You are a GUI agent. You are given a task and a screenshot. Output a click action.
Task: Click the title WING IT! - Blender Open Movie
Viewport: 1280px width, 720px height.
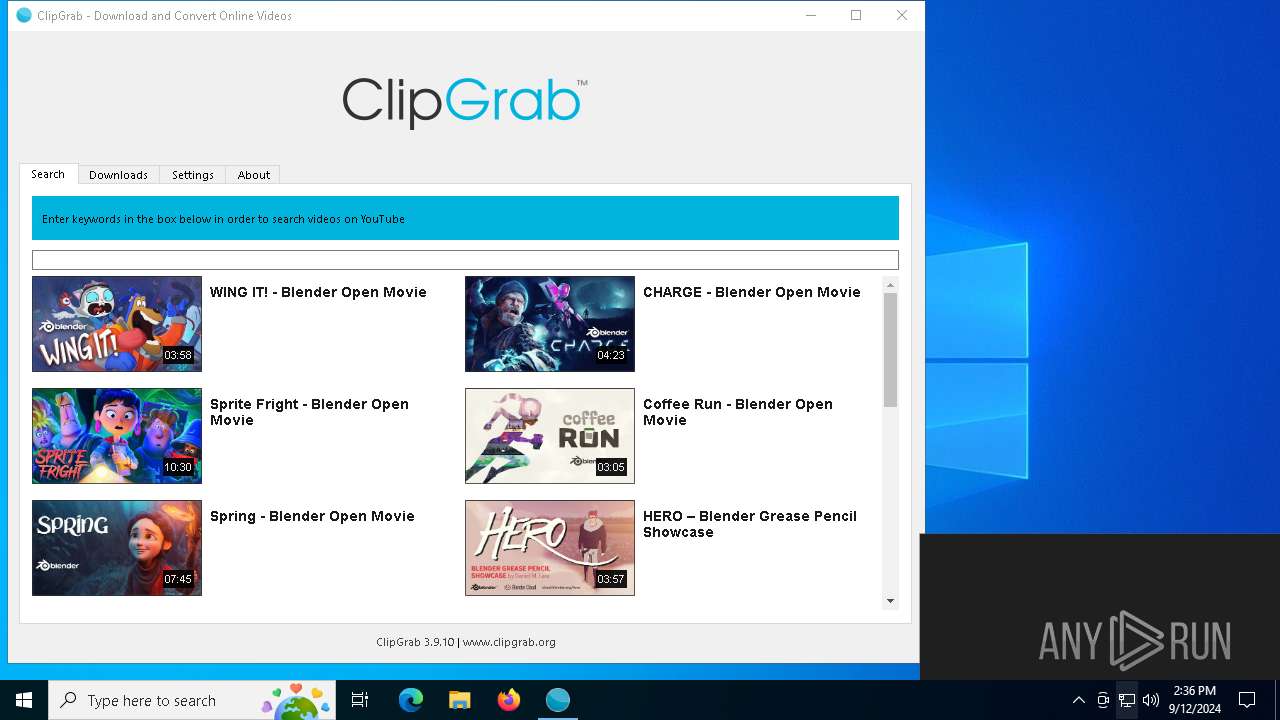(318, 292)
